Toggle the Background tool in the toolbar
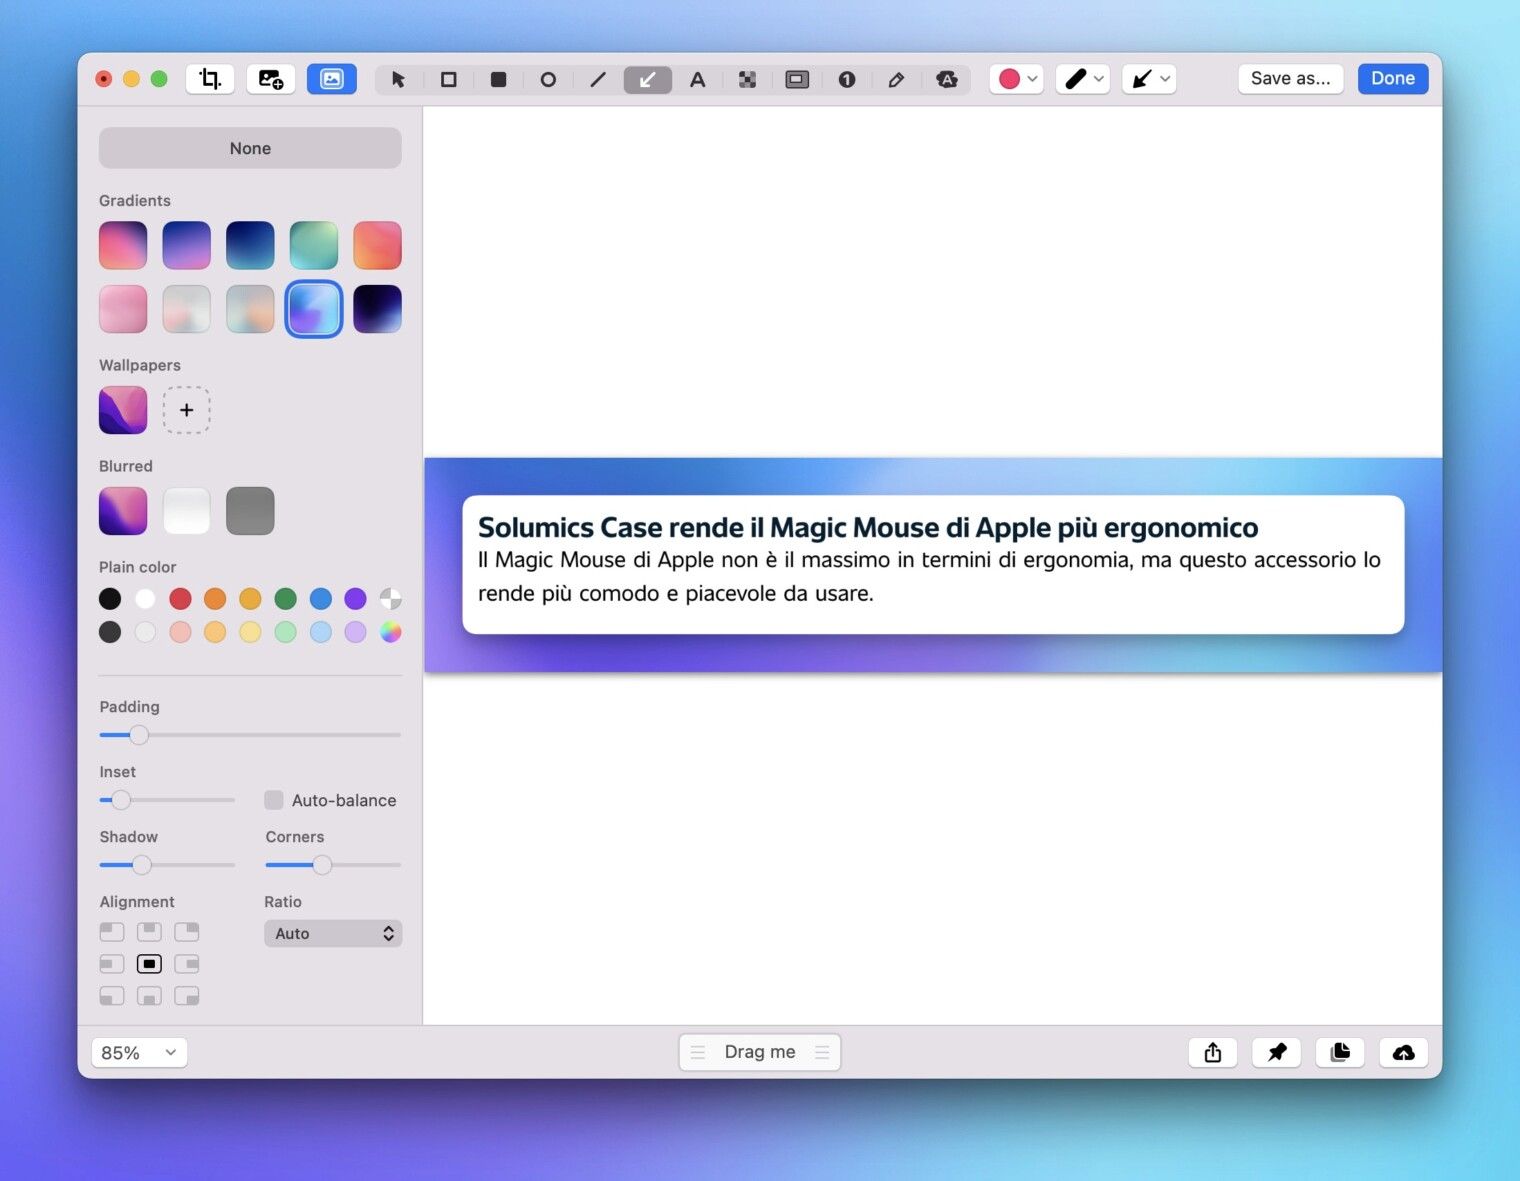 point(332,79)
